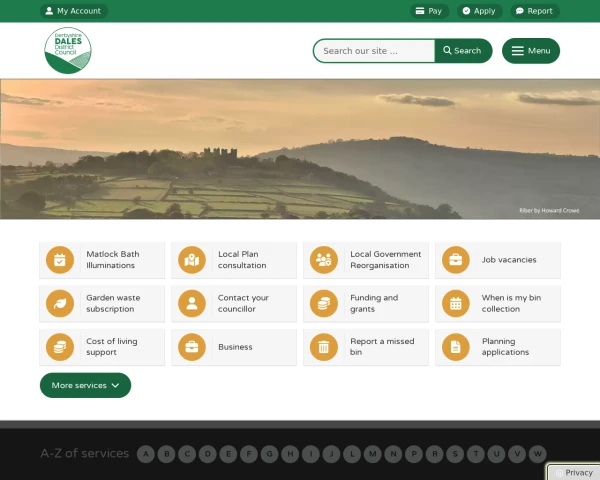600x480 pixels.
Task: Focus the 'Search our site' input field
Action: point(374,51)
